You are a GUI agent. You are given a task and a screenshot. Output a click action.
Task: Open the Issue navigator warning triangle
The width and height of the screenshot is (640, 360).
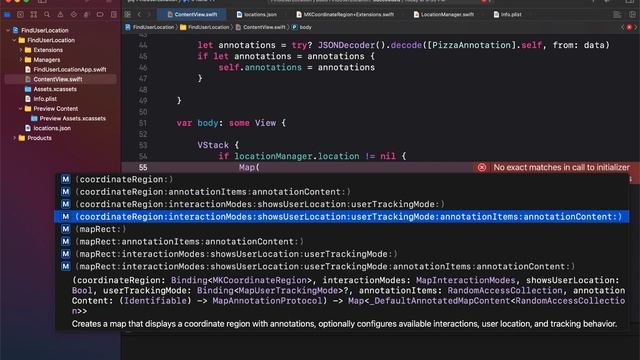pos(60,15)
